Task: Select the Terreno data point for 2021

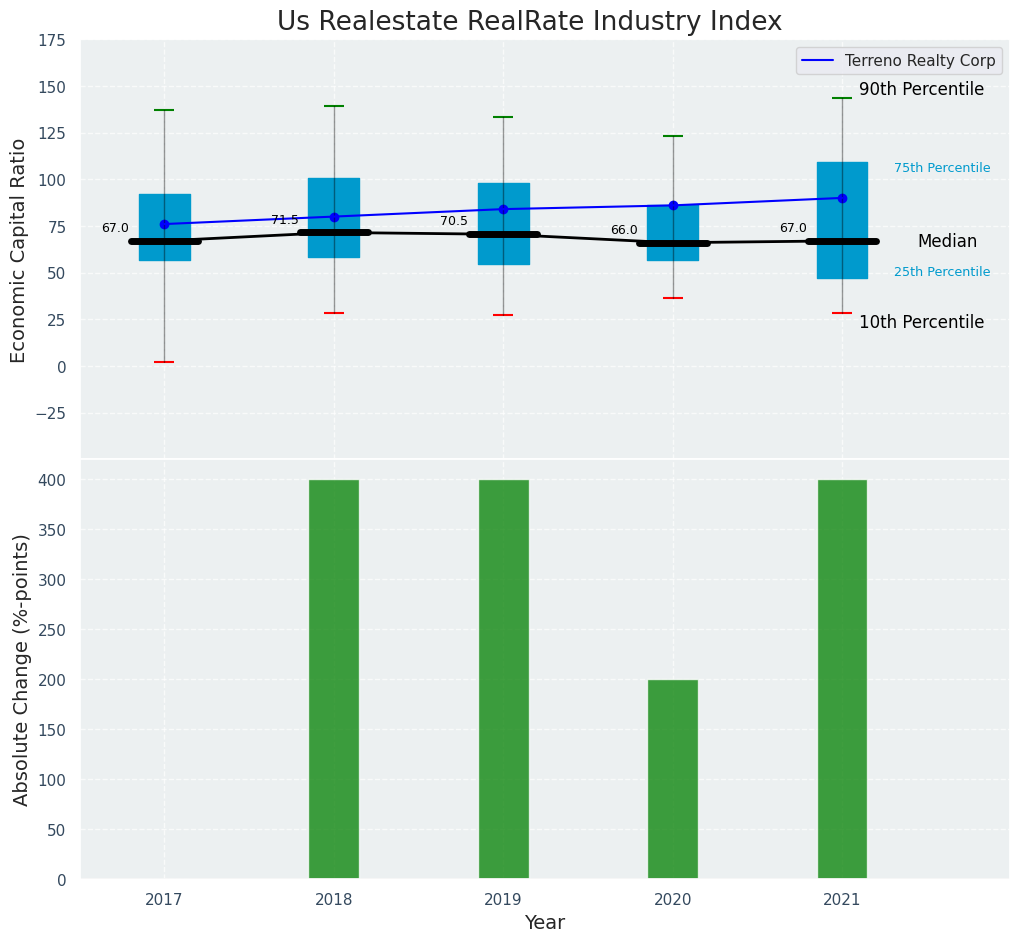Action: pos(842,198)
